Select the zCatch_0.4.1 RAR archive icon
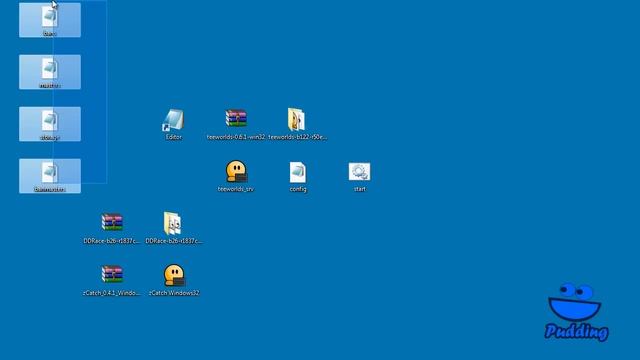The image size is (640, 360). click(x=112, y=274)
